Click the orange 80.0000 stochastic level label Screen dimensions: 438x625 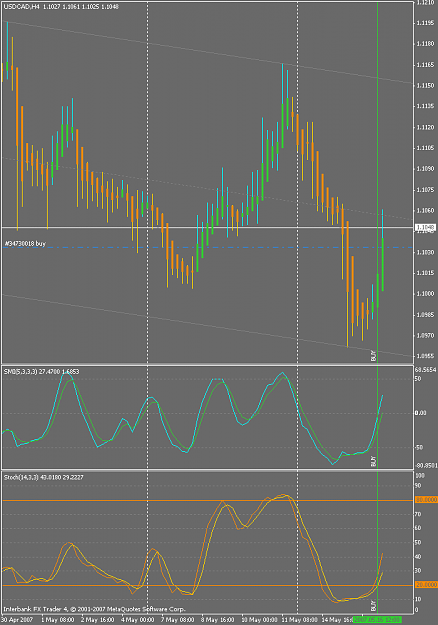point(426,499)
